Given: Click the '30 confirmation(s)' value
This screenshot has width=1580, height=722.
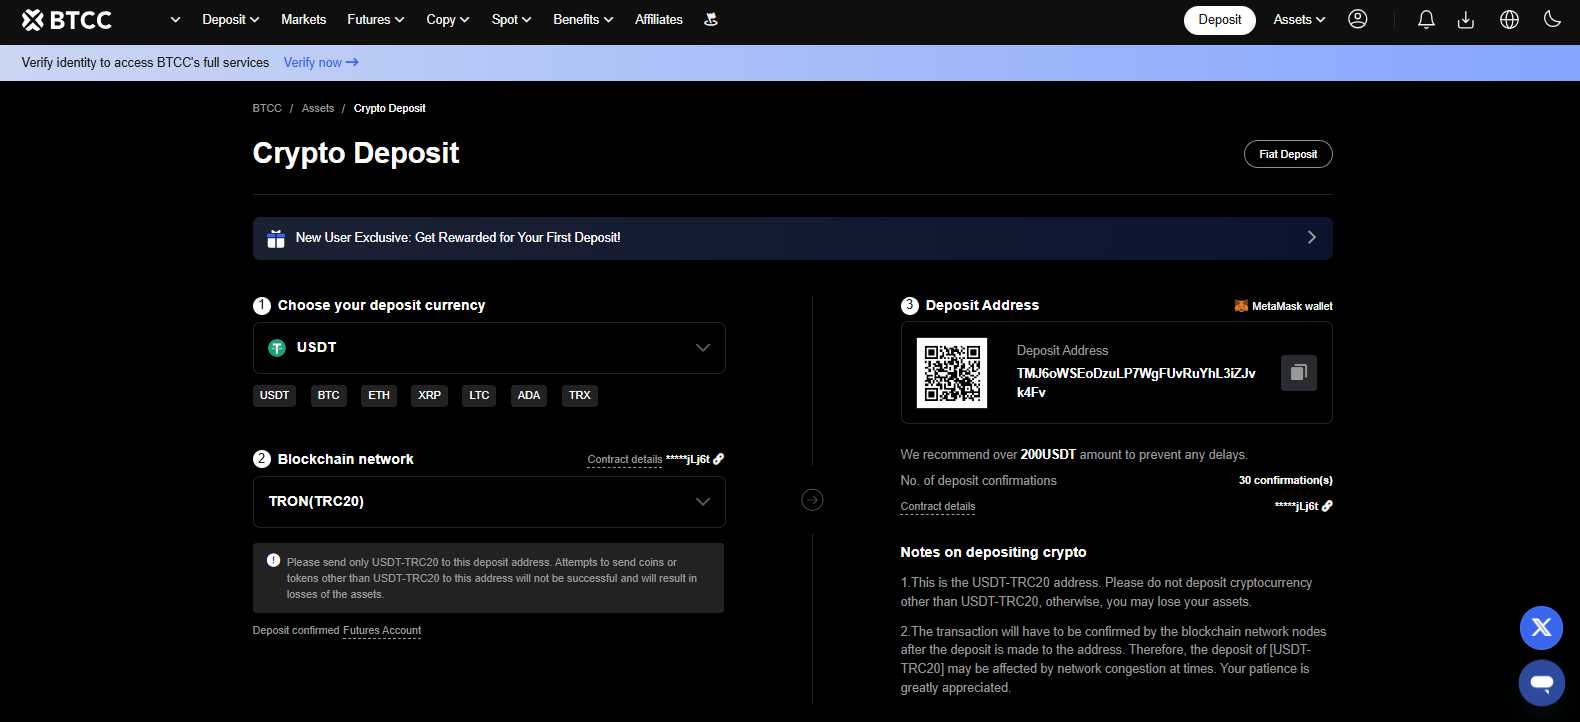Looking at the screenshot, I should 1285,481.
